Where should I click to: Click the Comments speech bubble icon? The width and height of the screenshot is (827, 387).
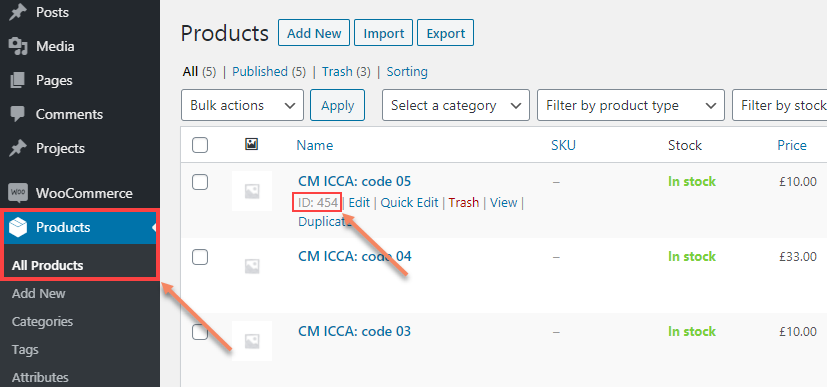[x=17, y=114]
